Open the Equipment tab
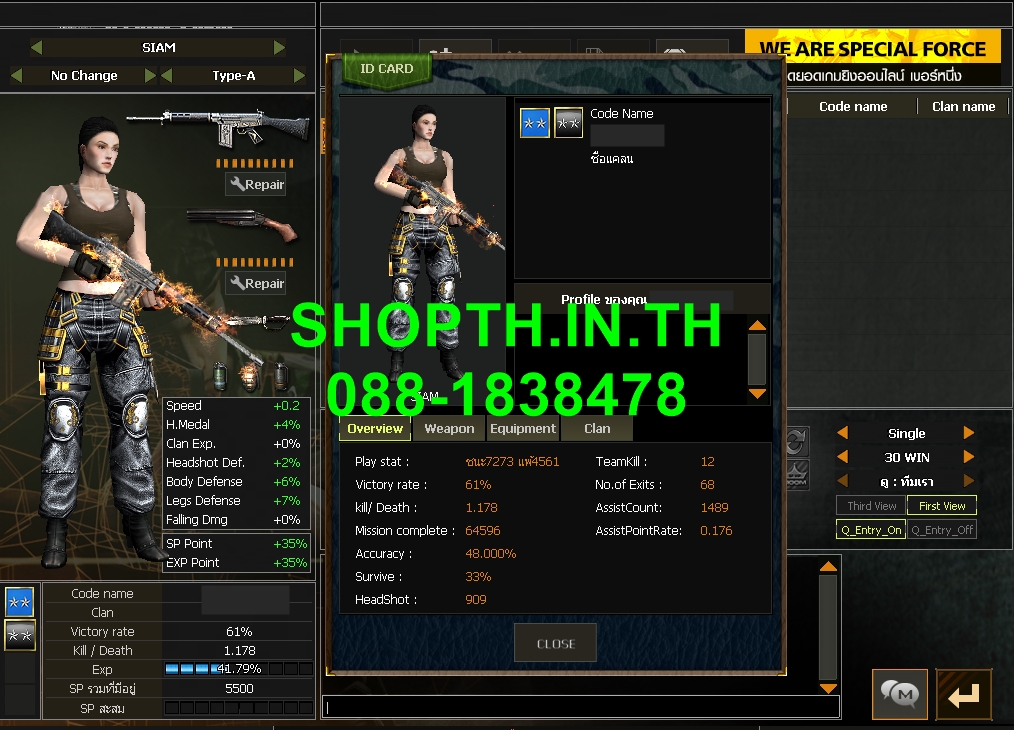 pyautogui.click(x=523, y=429)
